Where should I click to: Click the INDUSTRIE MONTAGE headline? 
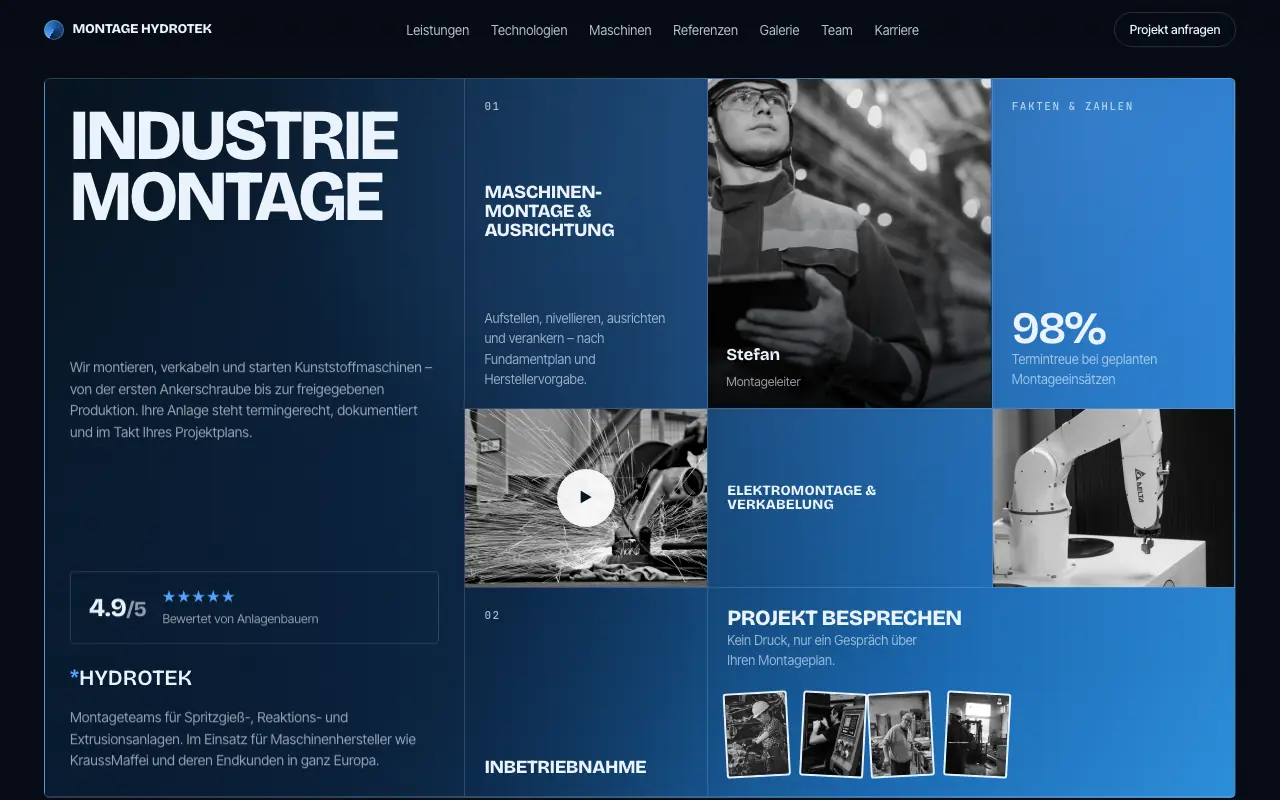(x=235, y=165)
